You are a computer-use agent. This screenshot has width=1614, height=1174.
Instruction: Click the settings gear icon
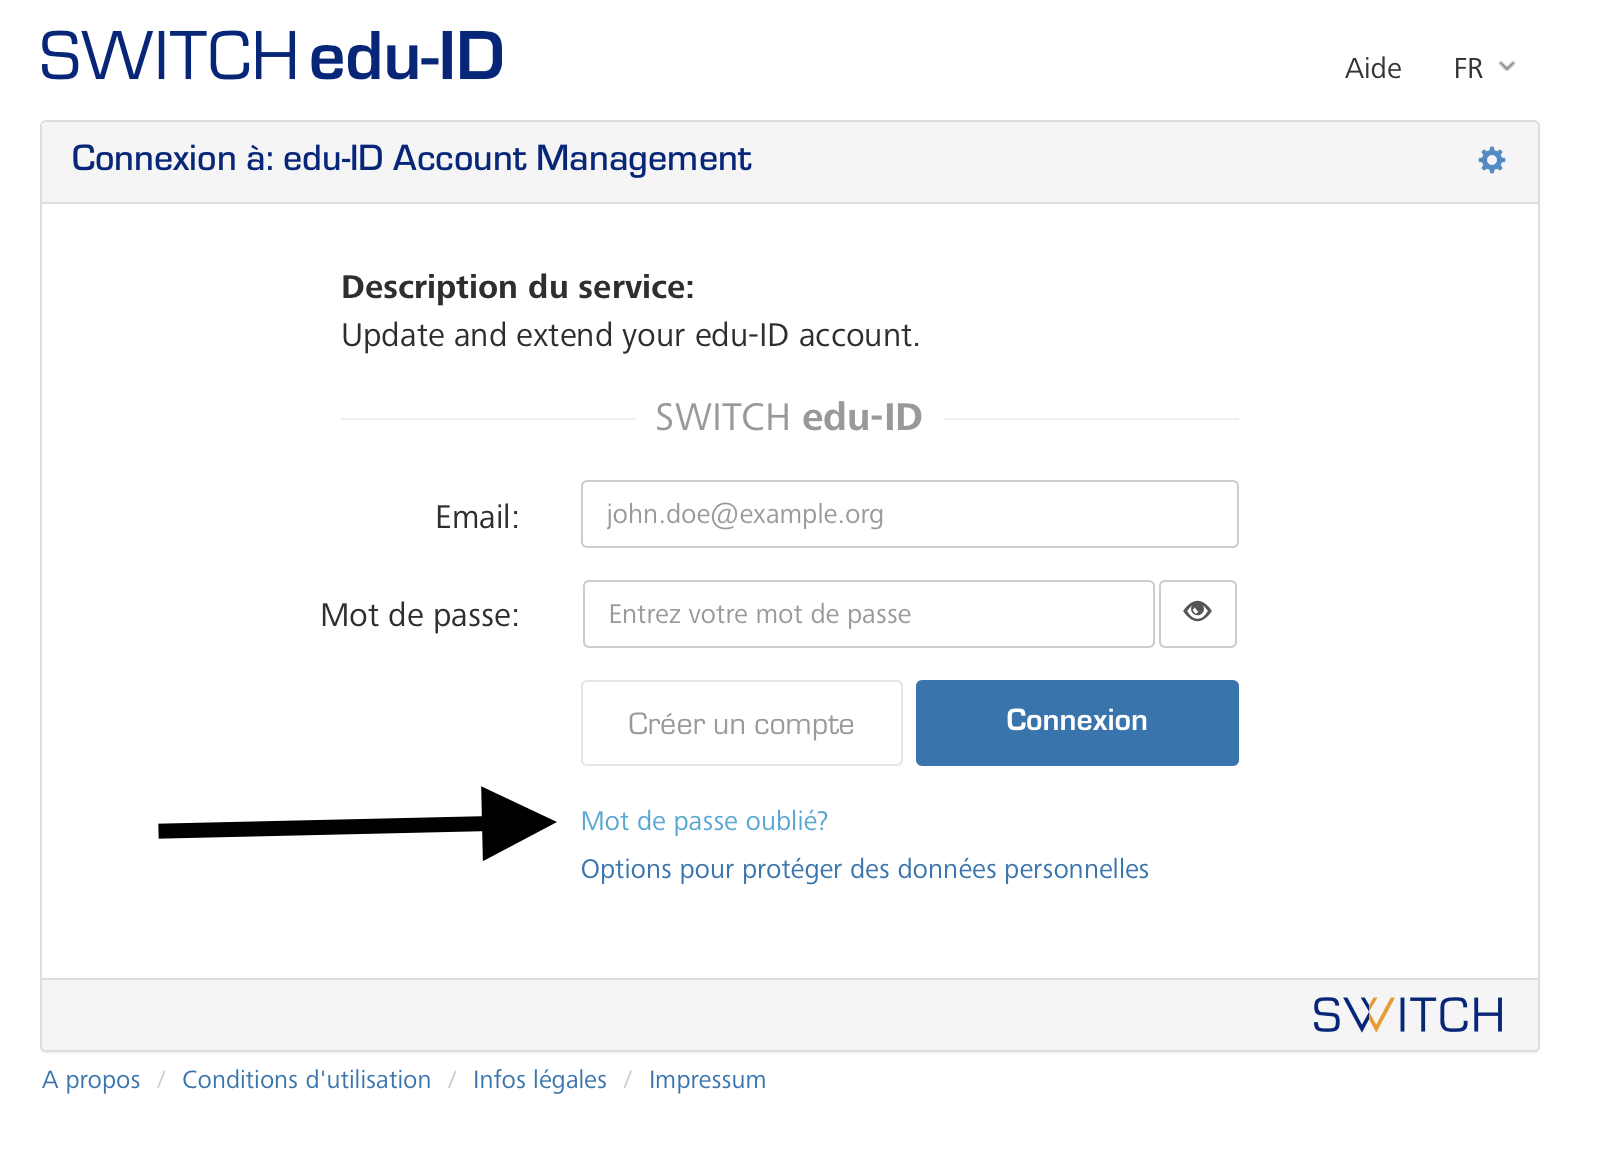click(x=1491, y=160)
